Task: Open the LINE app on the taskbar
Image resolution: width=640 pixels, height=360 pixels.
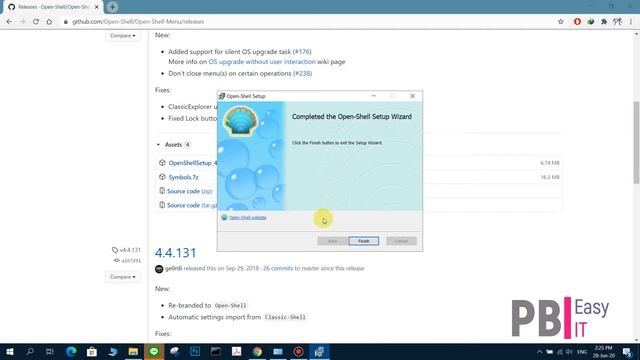Action: [x=154, y=351]
